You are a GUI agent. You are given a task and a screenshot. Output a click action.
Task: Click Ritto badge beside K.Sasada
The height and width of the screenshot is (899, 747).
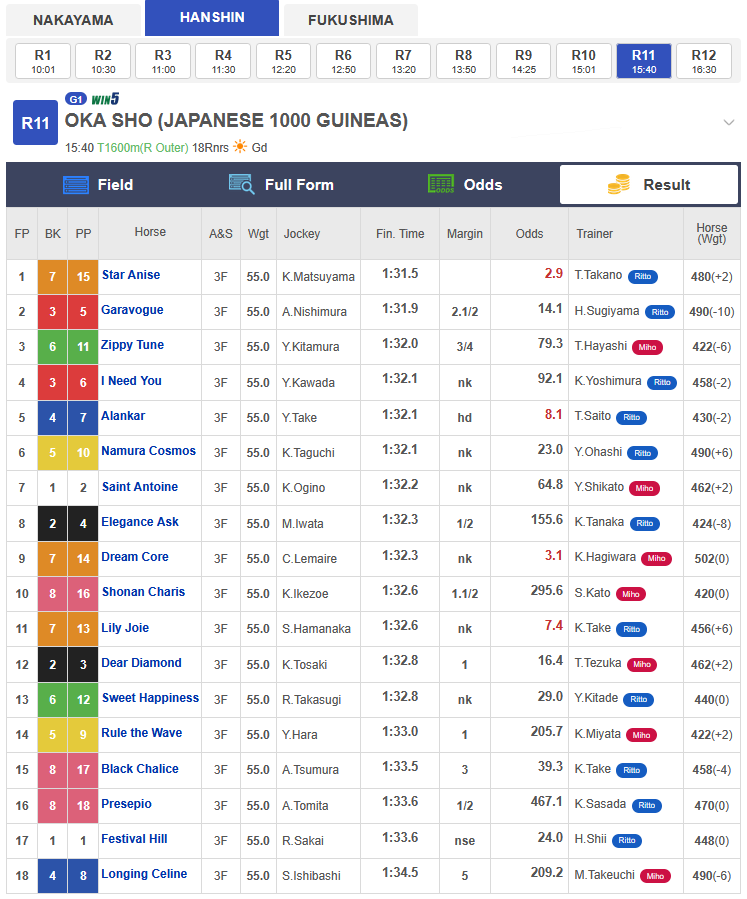[647, 806]
